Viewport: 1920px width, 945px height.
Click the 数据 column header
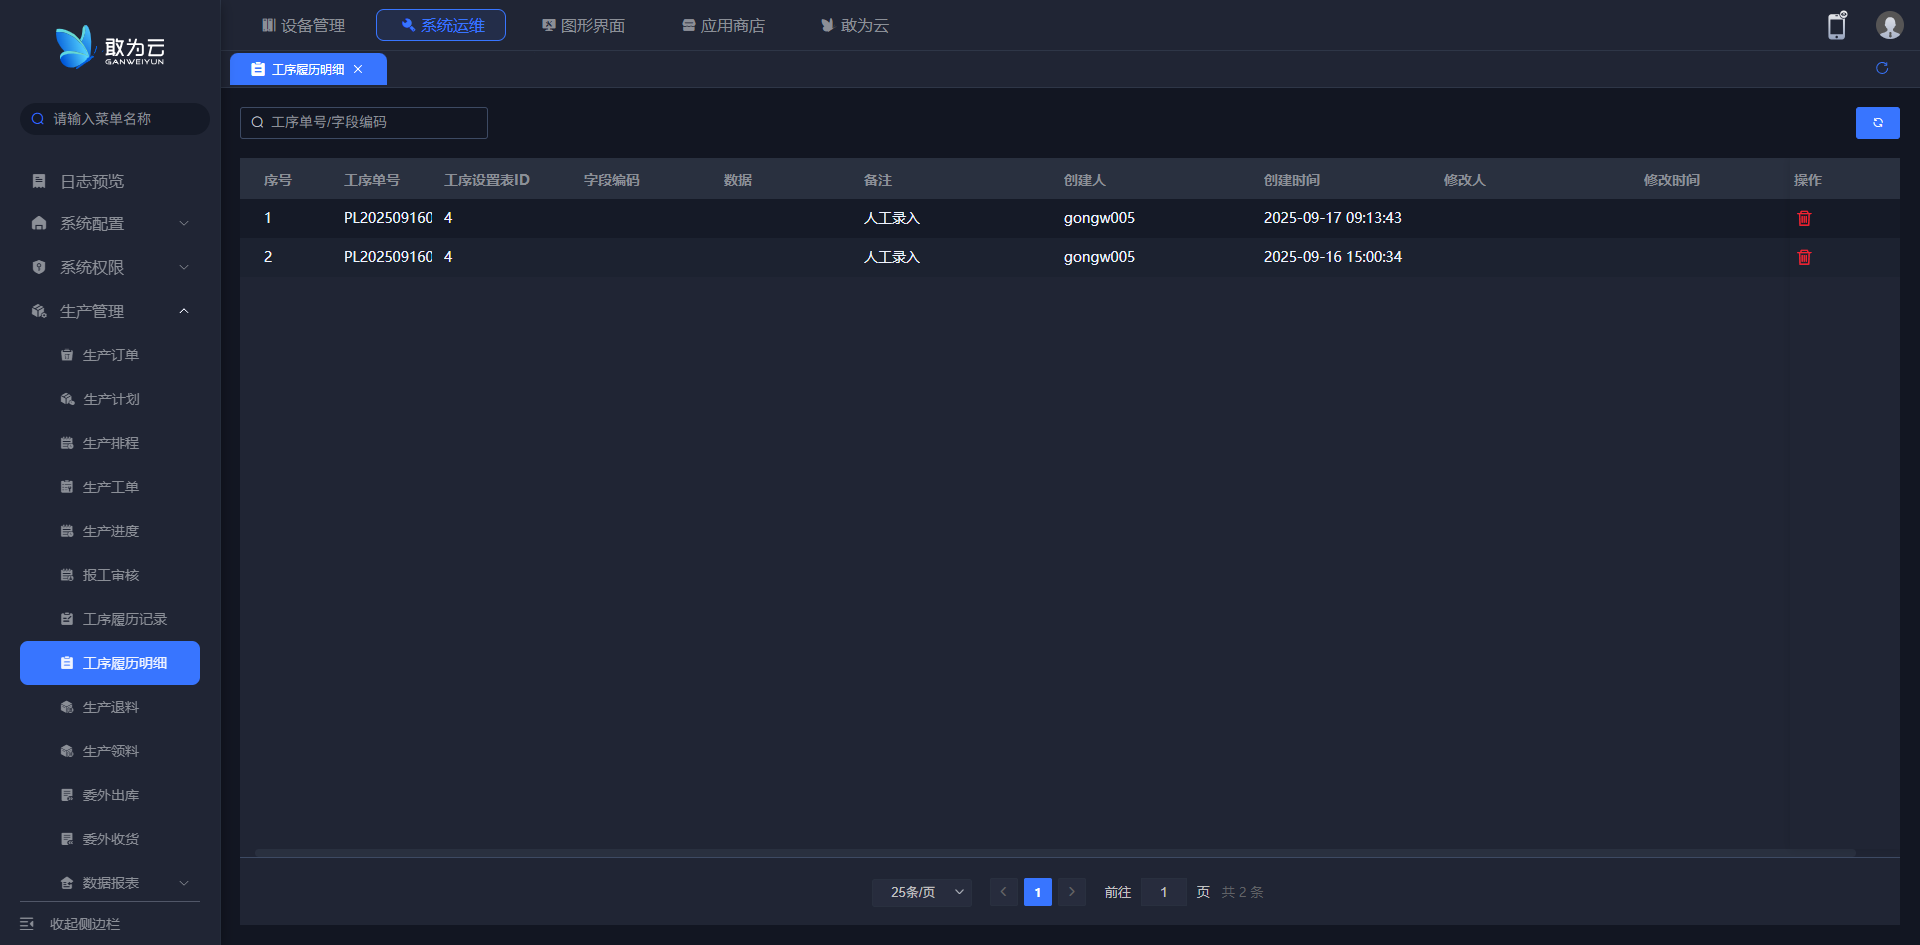(738, 180)
